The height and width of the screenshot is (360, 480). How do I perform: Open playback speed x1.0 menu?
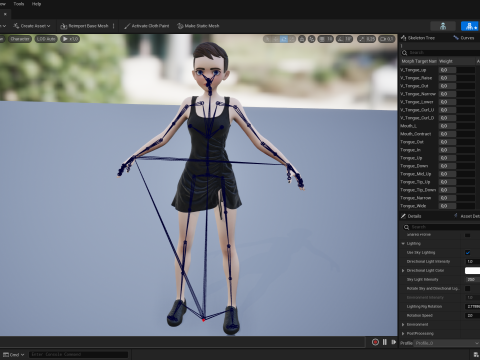[70, 39]
